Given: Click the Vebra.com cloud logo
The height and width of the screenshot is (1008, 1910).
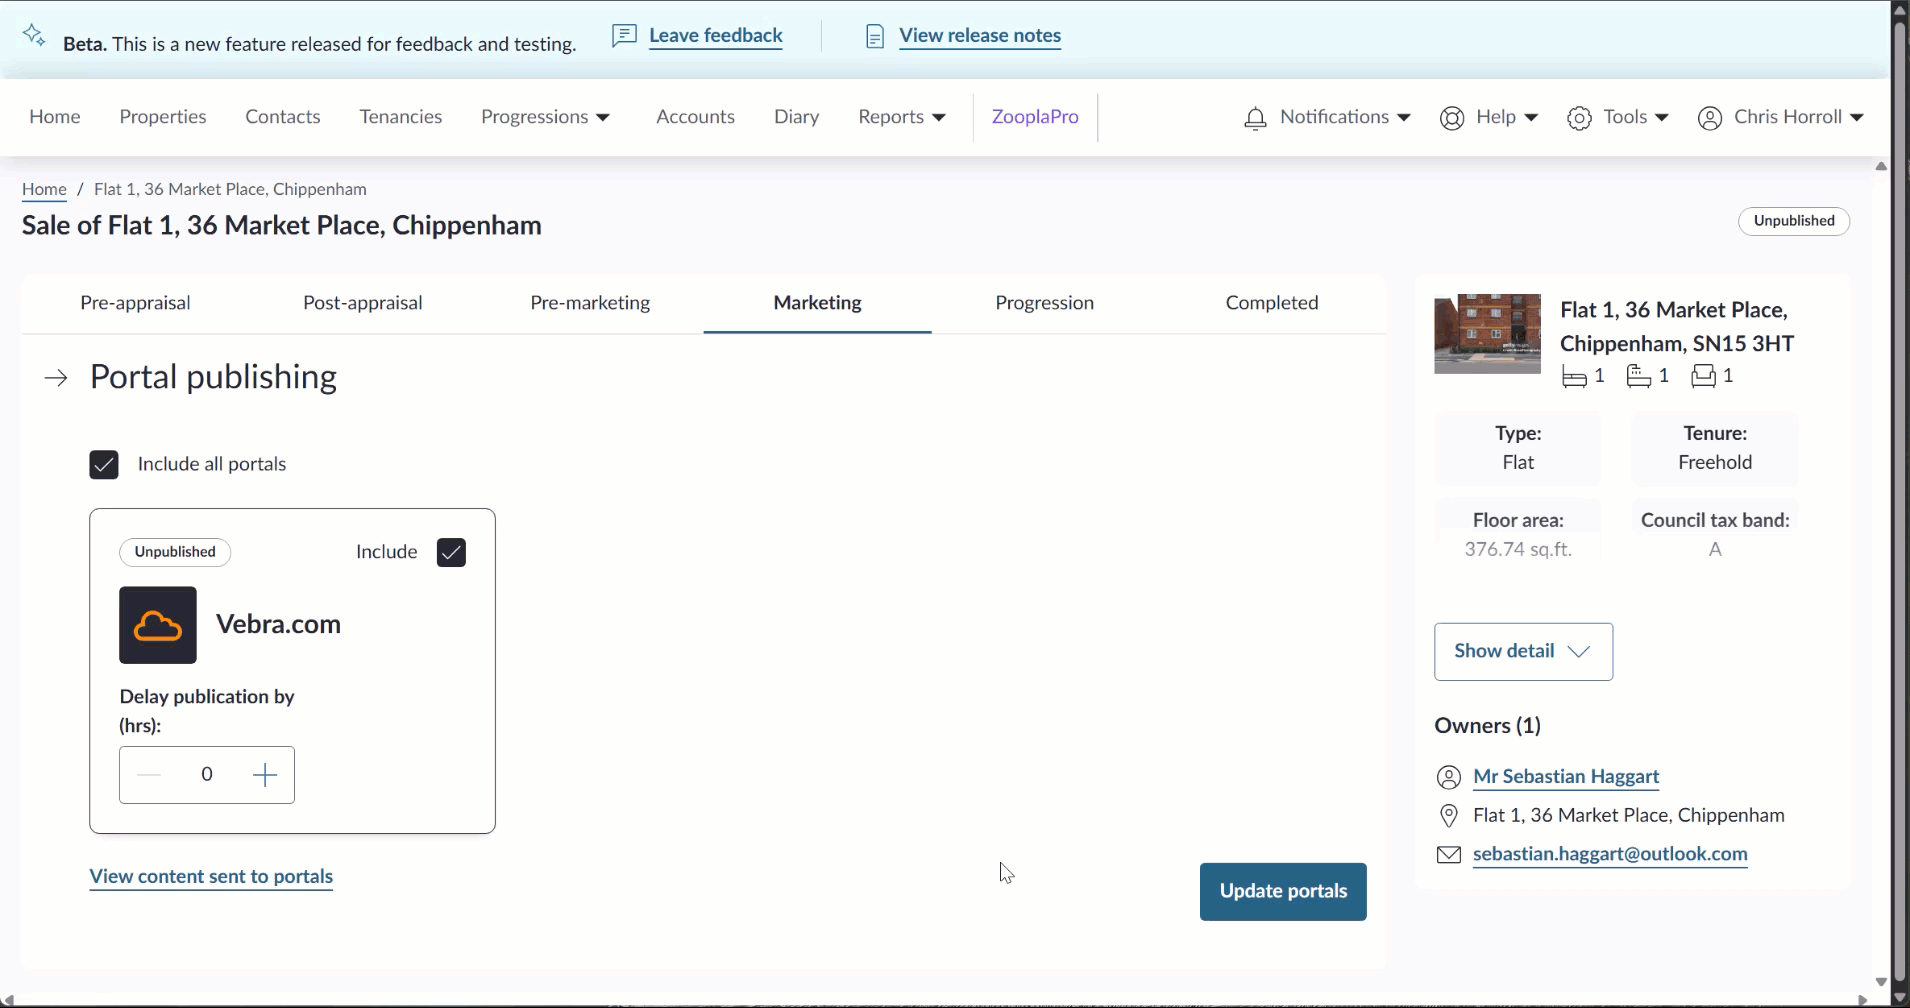Looking at the screenshot, I should click(158, 625).
